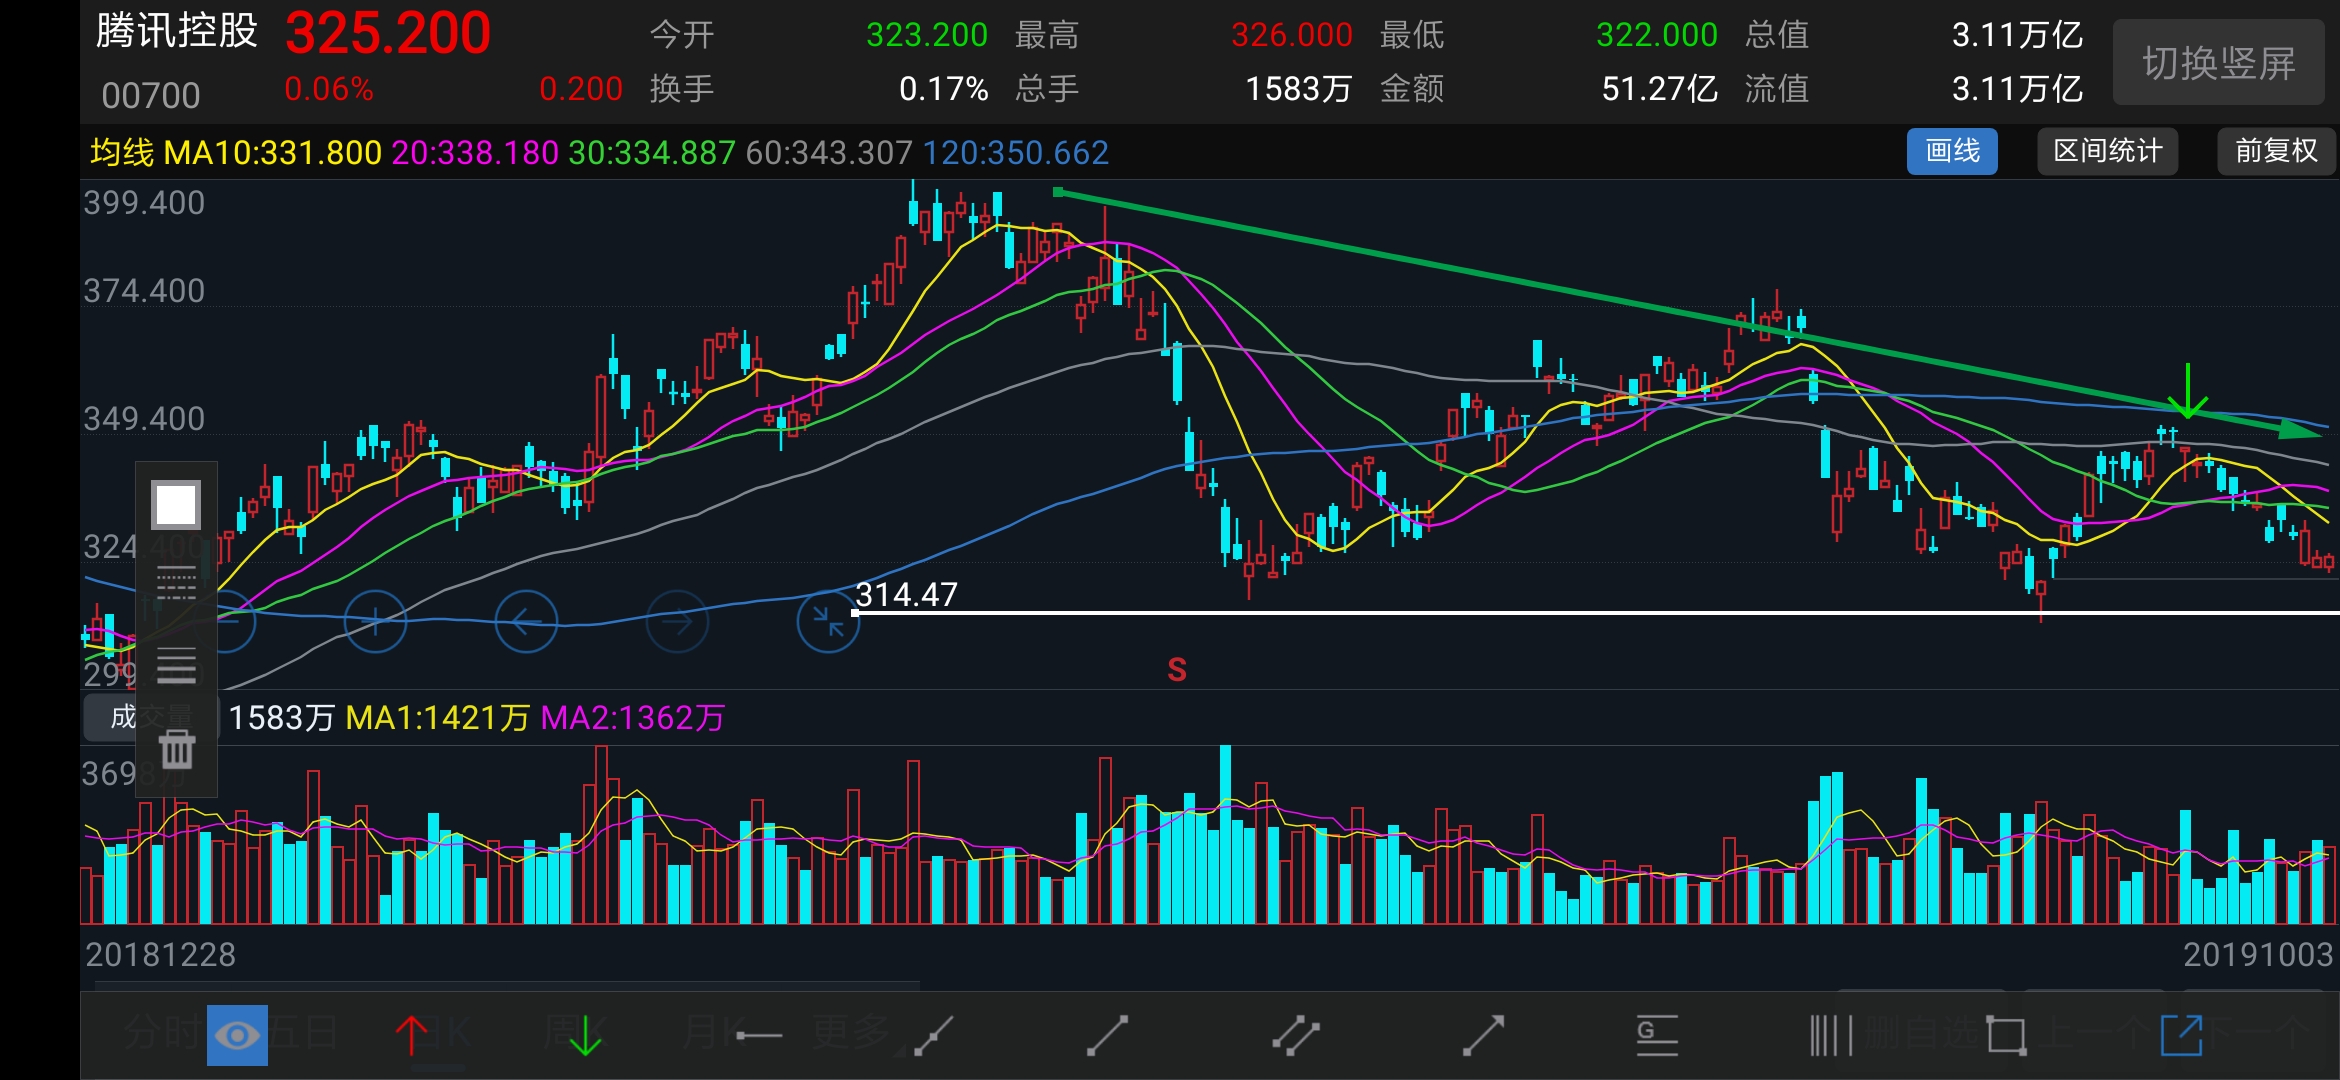The height and width of the screenshot is (1080, 2340).
Task: Tap 切换竖屏 to switch portrait mode
Action: coord(2219,62)
